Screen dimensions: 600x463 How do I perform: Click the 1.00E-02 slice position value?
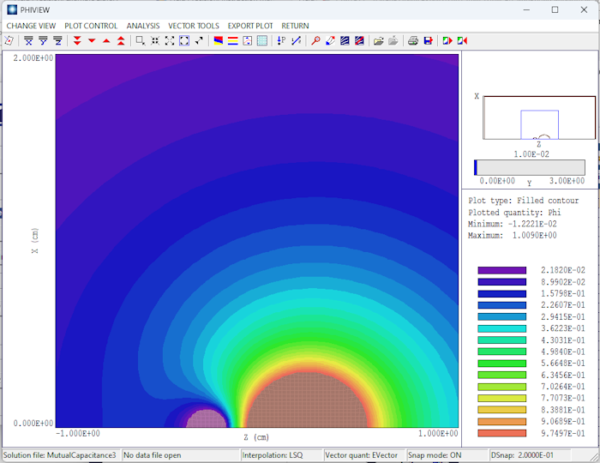click(x=532, y=154)
